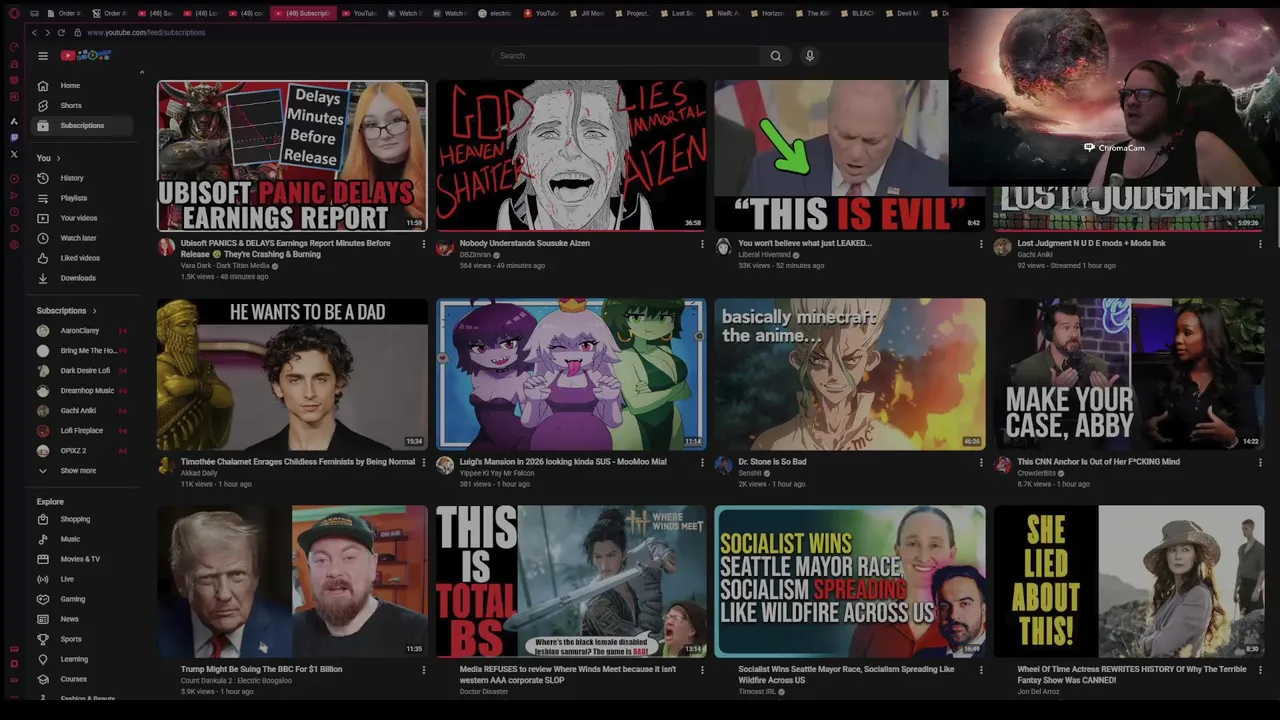This screenshot has width=1280, height=720.
Task: Open Watch later list
Action: 83,238
